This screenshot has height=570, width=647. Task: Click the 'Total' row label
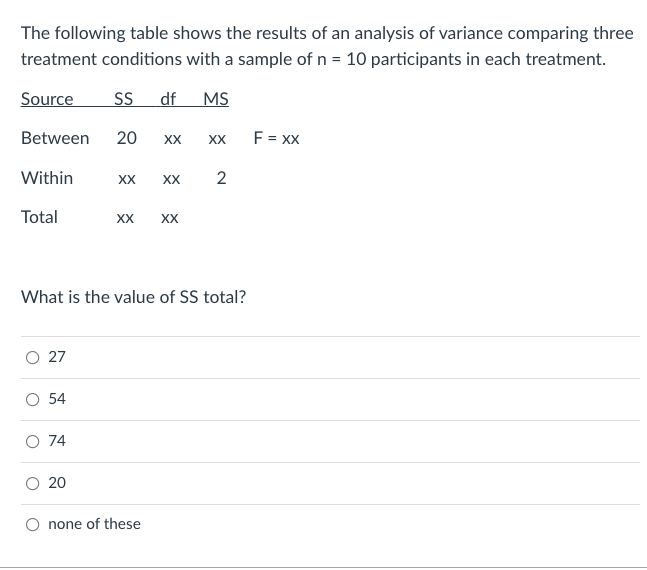40,217
